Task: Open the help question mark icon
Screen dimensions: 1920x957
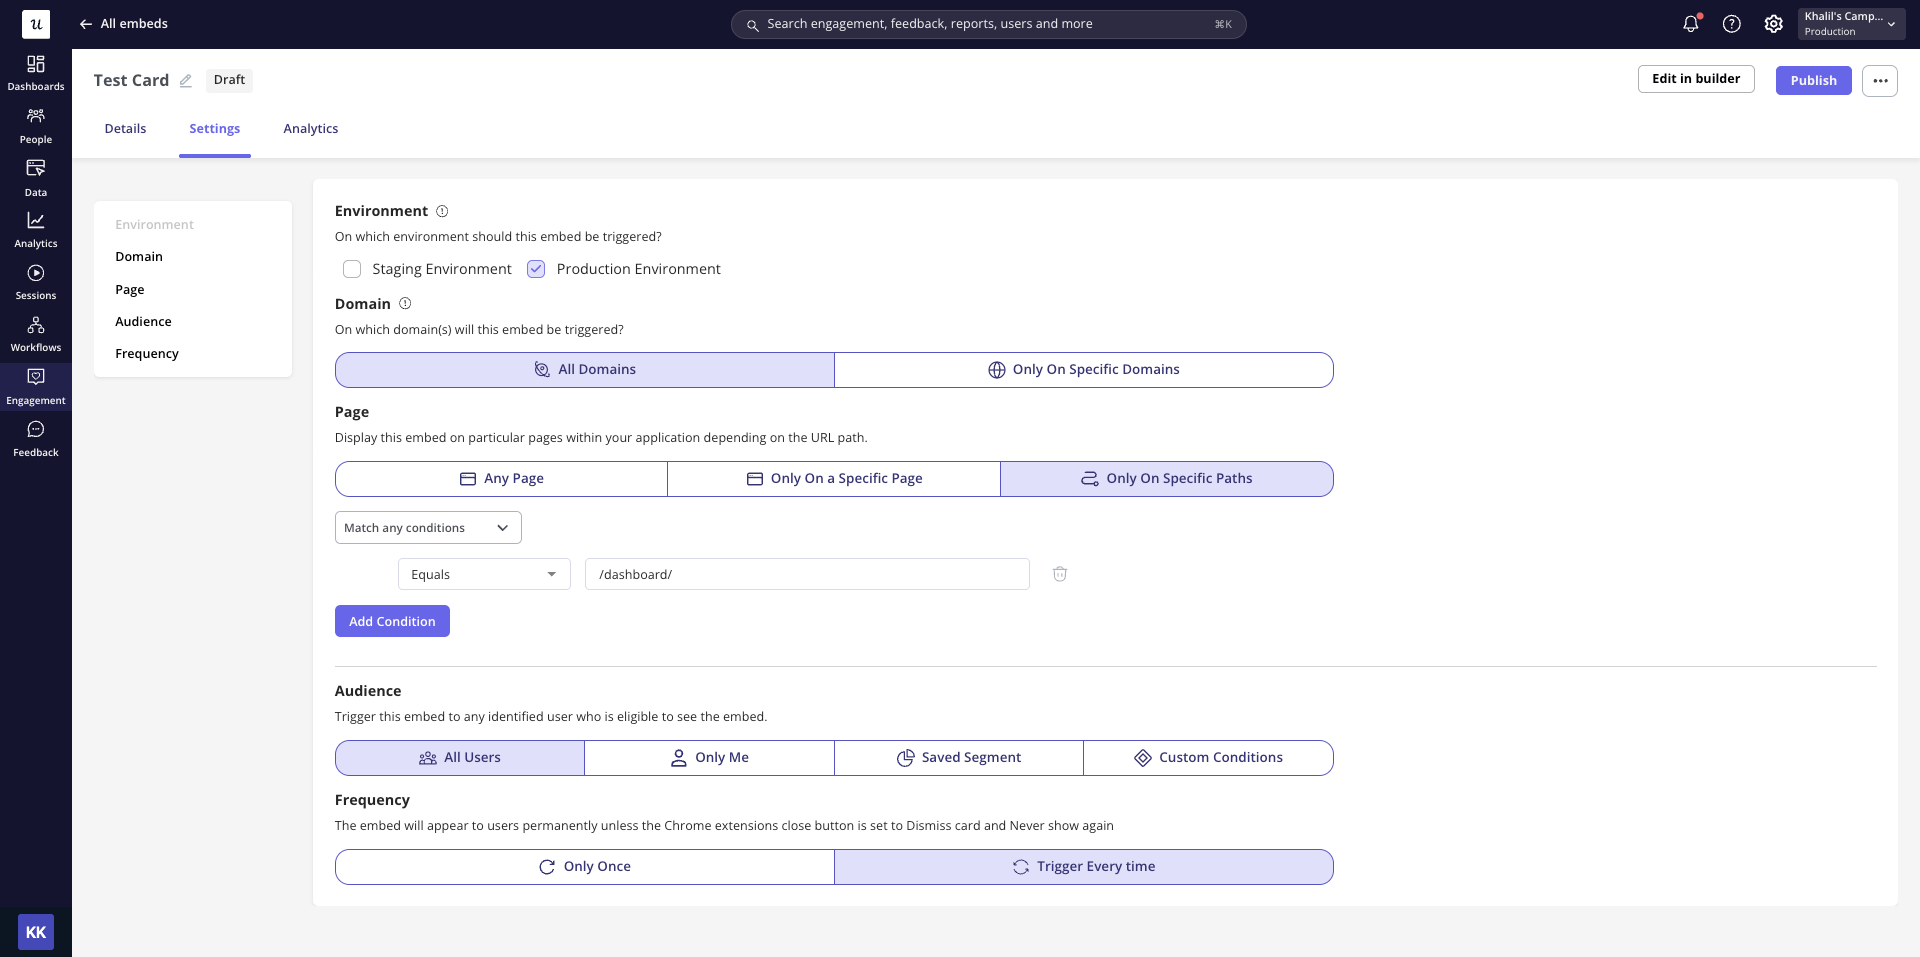Action: [x=1732, y=24]
